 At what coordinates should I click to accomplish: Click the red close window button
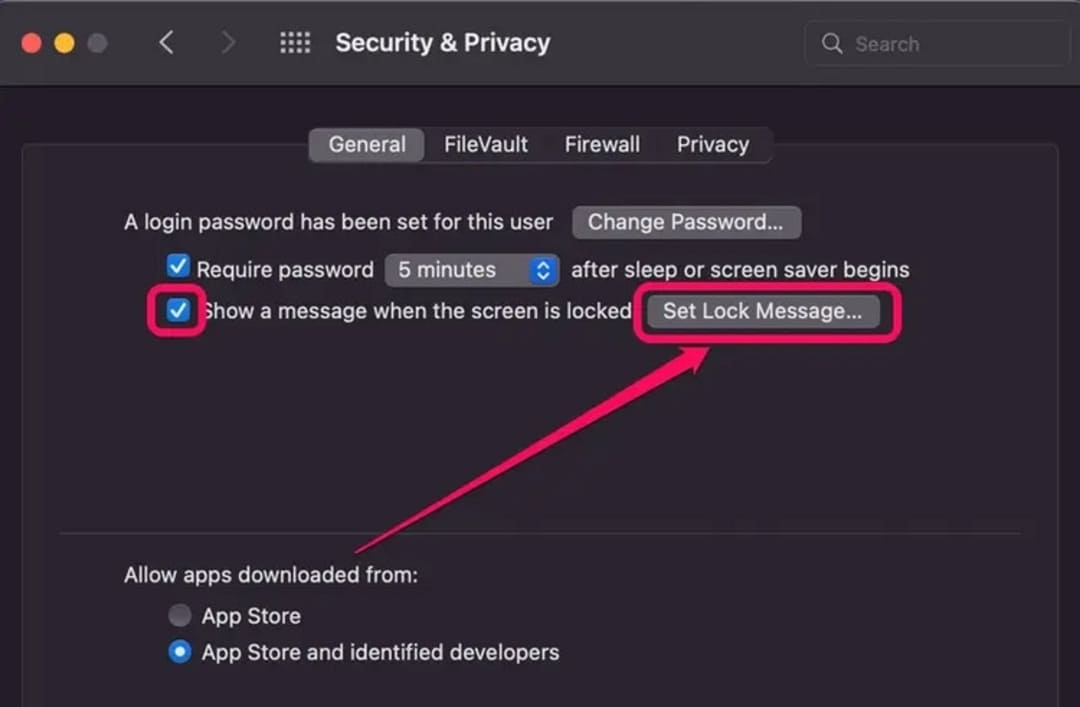(32, 43)
